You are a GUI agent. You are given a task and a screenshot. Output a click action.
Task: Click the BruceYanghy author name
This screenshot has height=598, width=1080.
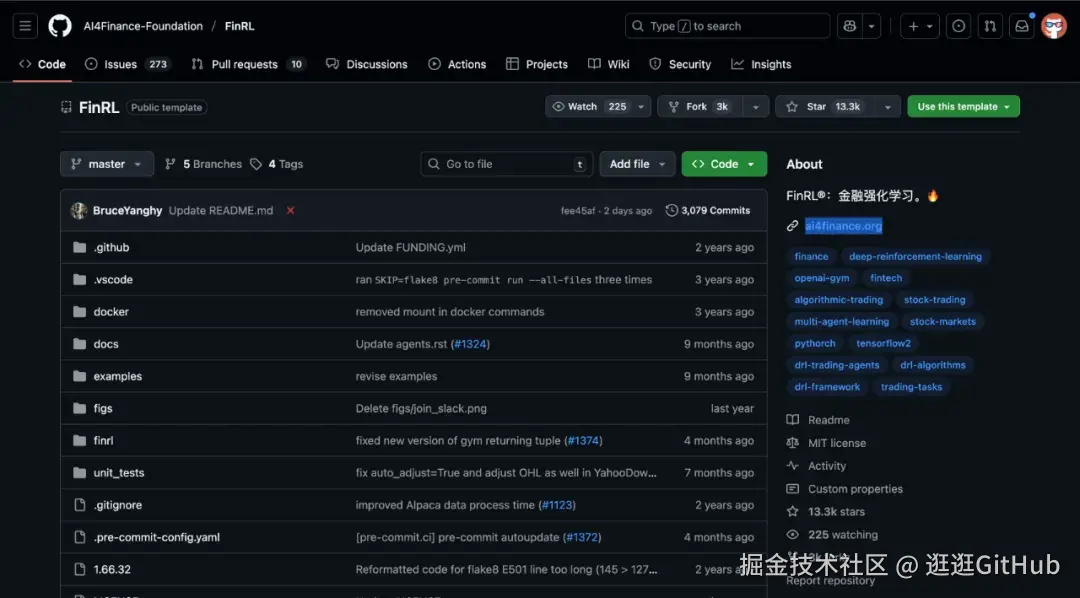coord(127,211)
